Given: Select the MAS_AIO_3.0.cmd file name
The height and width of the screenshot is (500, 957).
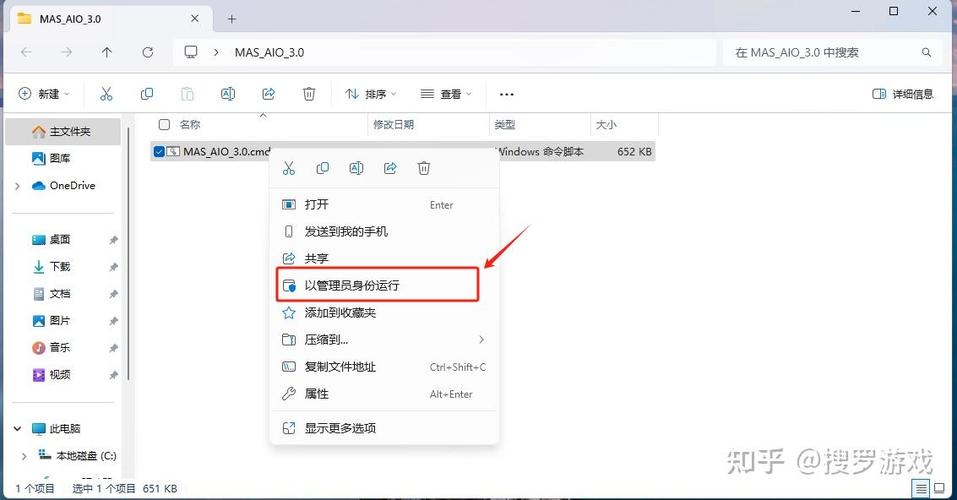Looking at the screenshot, I should (226, 151).
